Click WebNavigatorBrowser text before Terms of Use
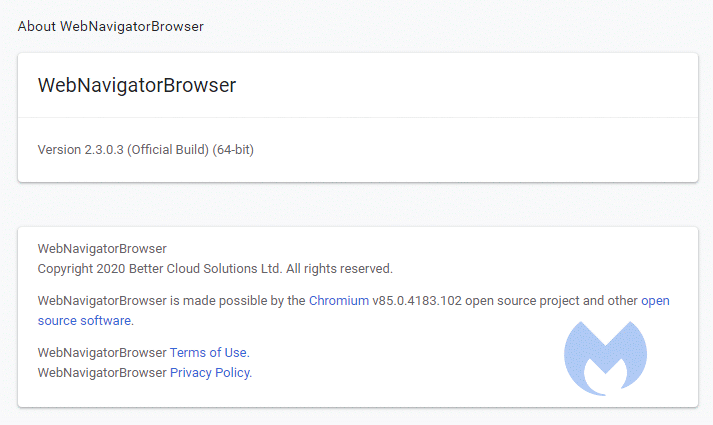The width and height of the screenshot is (713, 425). [x=102, y=353]
